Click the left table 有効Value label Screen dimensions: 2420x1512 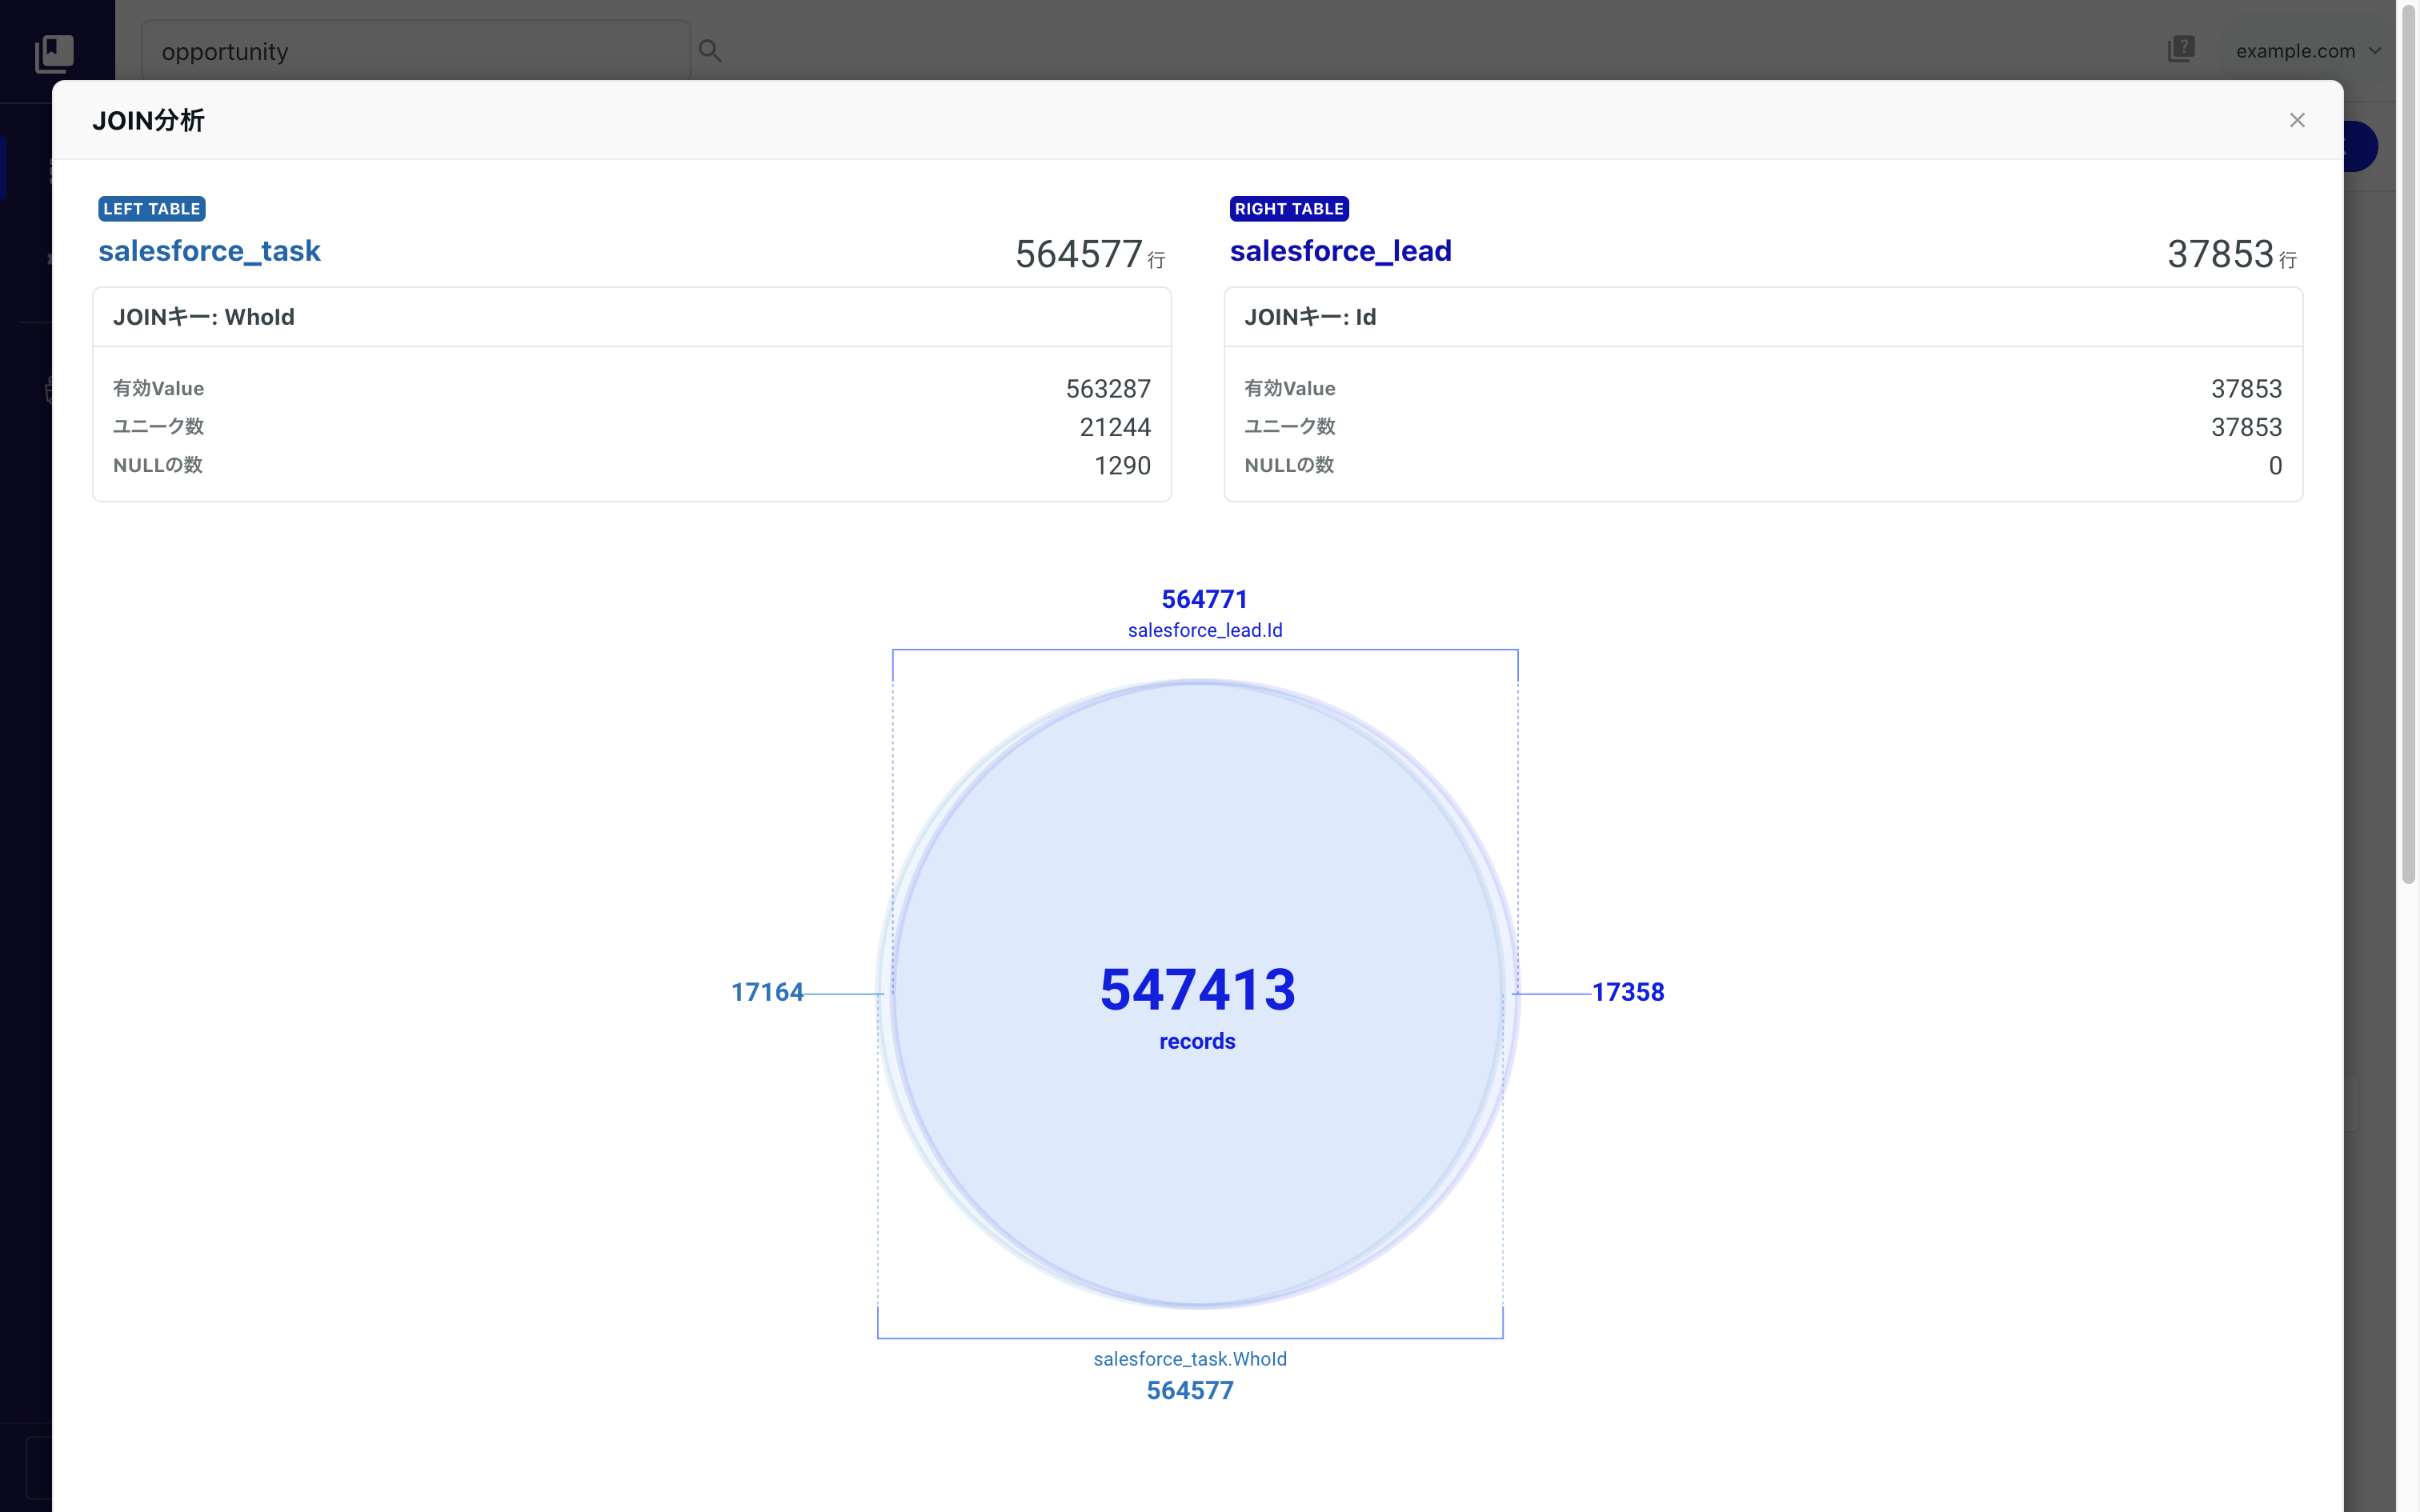tap(158, 388)
